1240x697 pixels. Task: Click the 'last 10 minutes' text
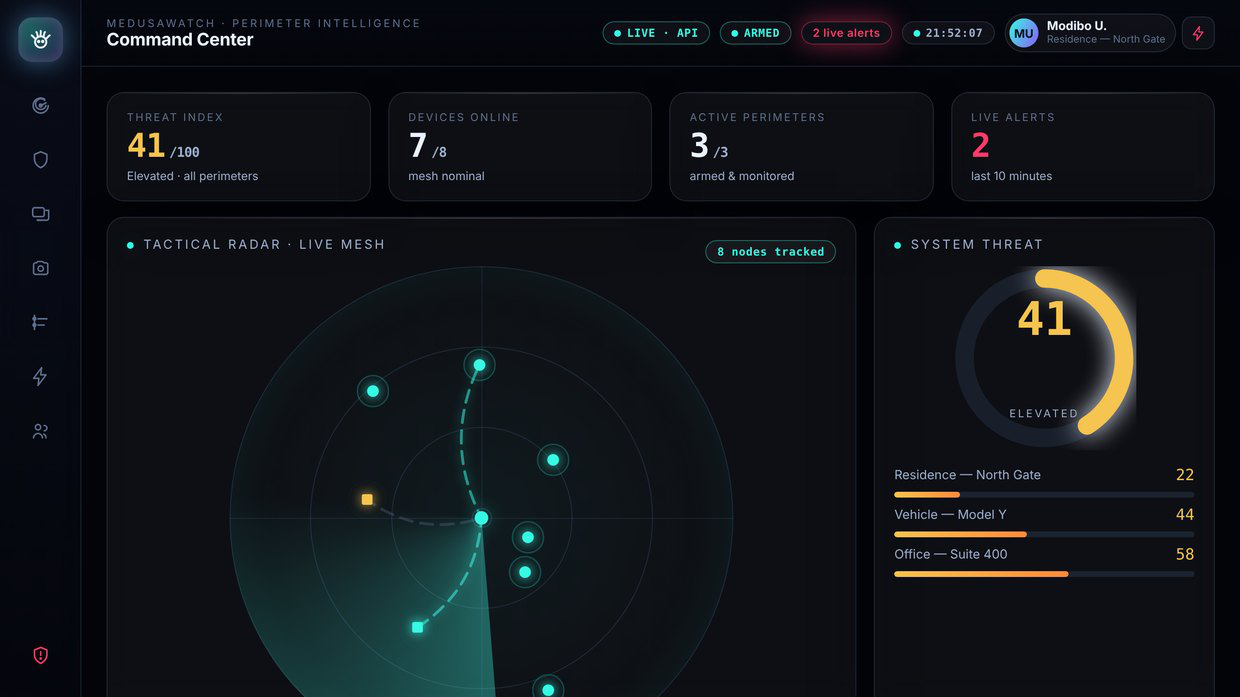click(x=1011, y=176)
